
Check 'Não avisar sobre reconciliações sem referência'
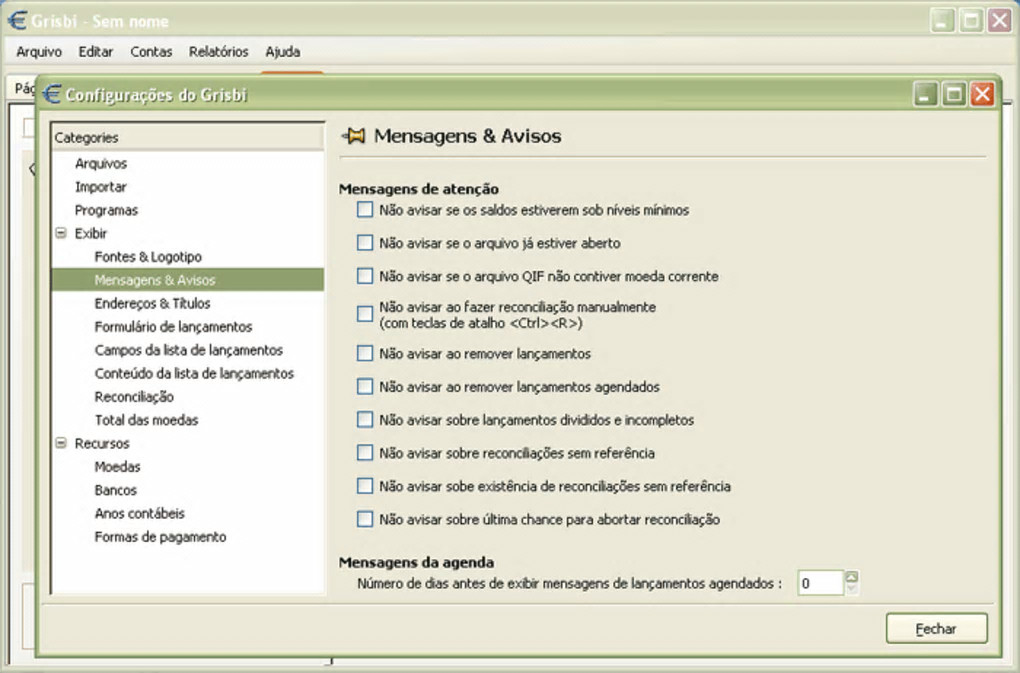(x=365, y=453)
